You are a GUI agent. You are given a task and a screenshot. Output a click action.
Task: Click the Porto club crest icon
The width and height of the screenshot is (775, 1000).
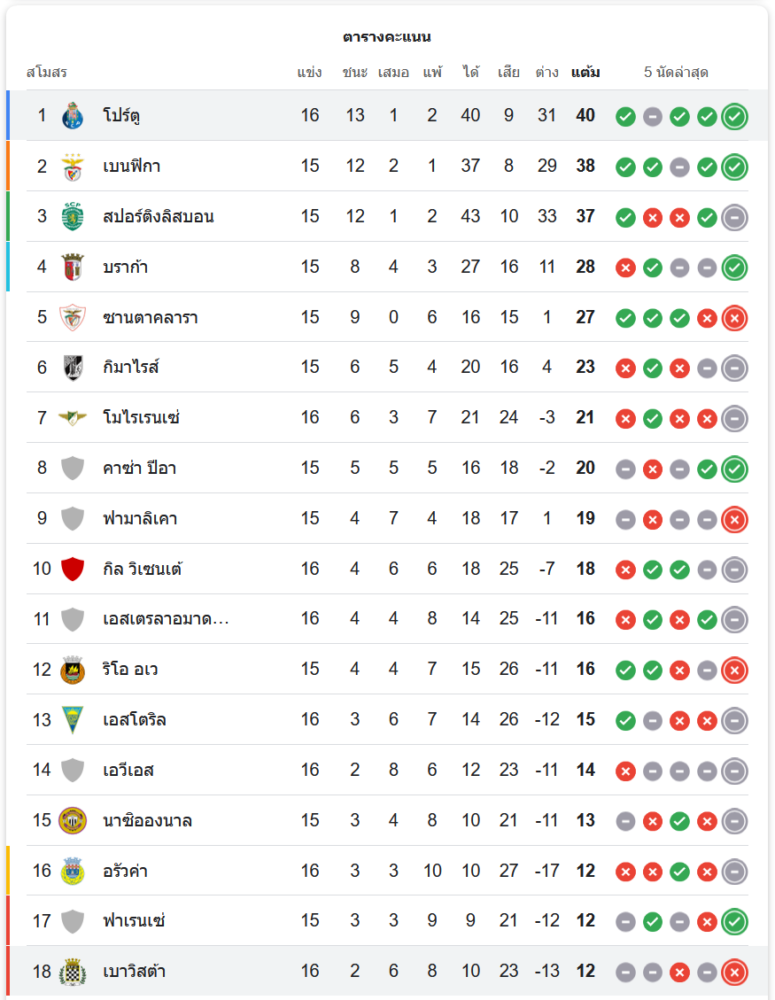(x=72, y=116)
